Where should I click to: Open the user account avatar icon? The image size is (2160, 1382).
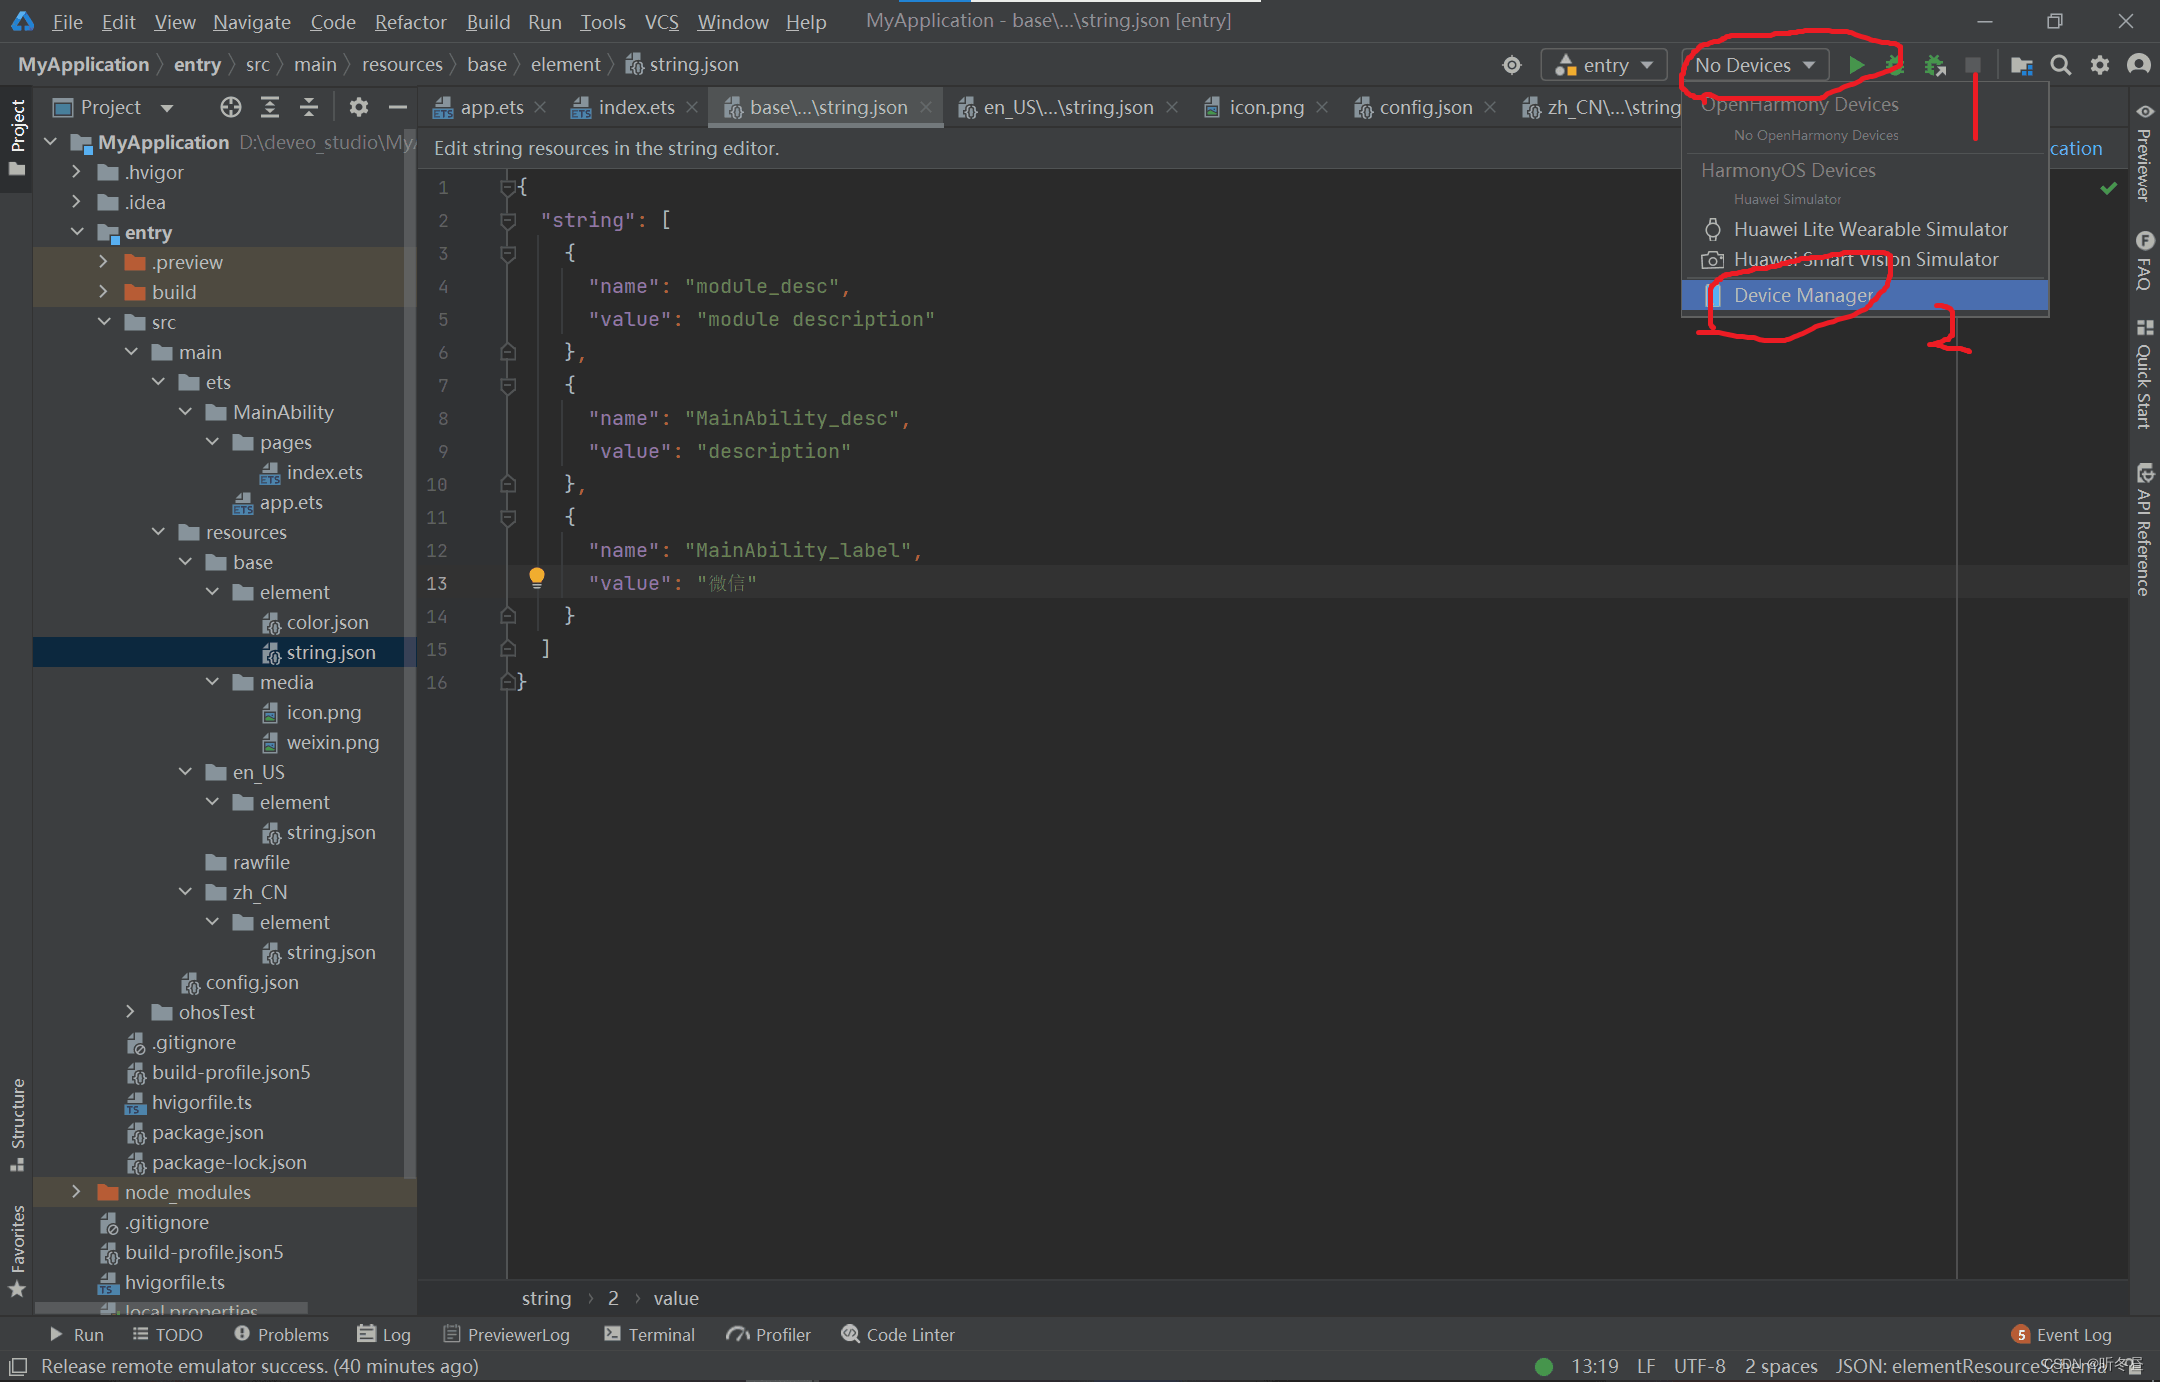click(x=2139, y=65)
